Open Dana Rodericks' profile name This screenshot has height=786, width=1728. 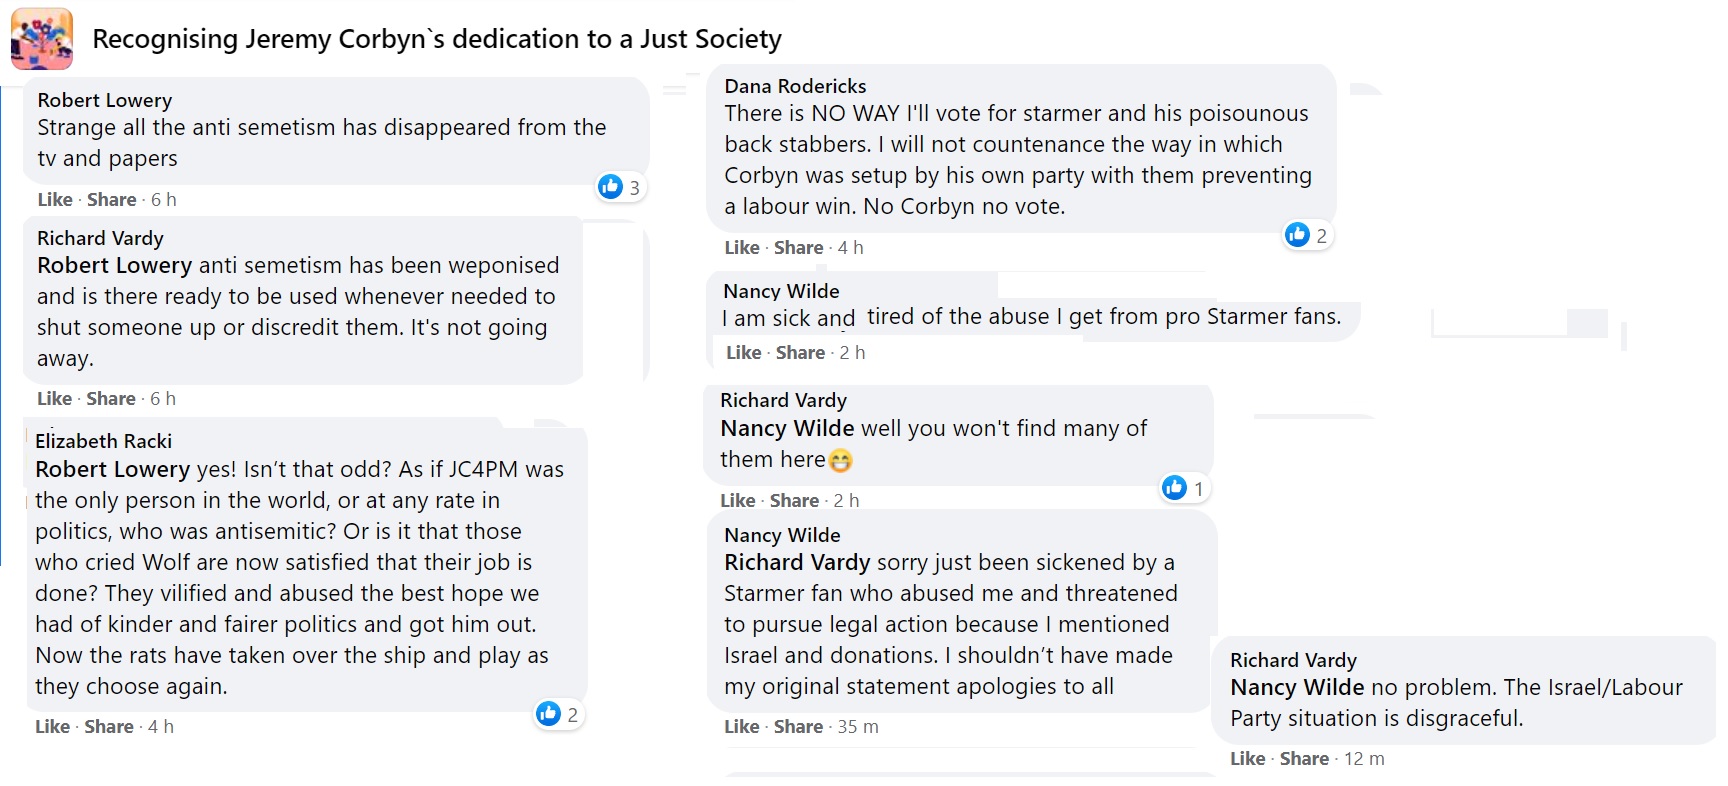tap(795, 86)
